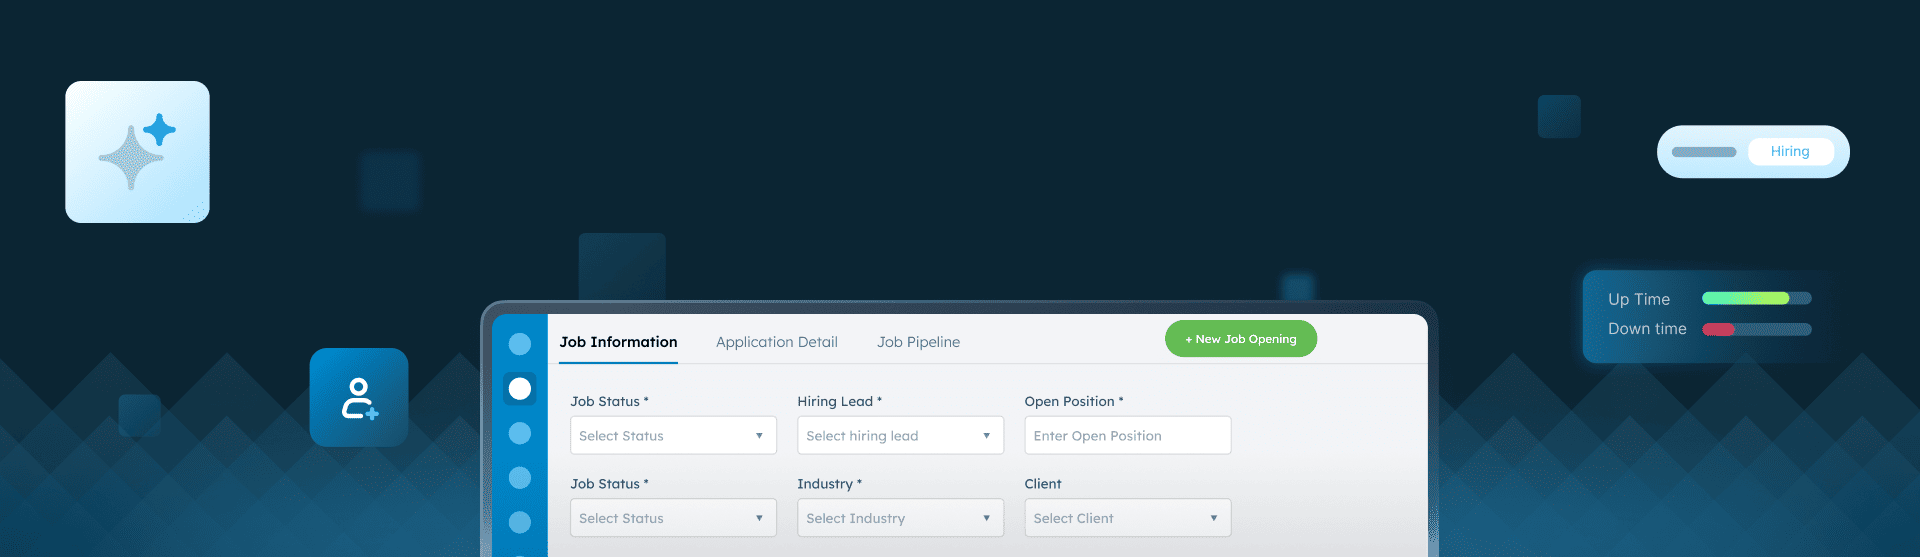Screen dimensions: 1920x557
Task: Select the top circle in blue sidebar
Action: tap(520, 344)
